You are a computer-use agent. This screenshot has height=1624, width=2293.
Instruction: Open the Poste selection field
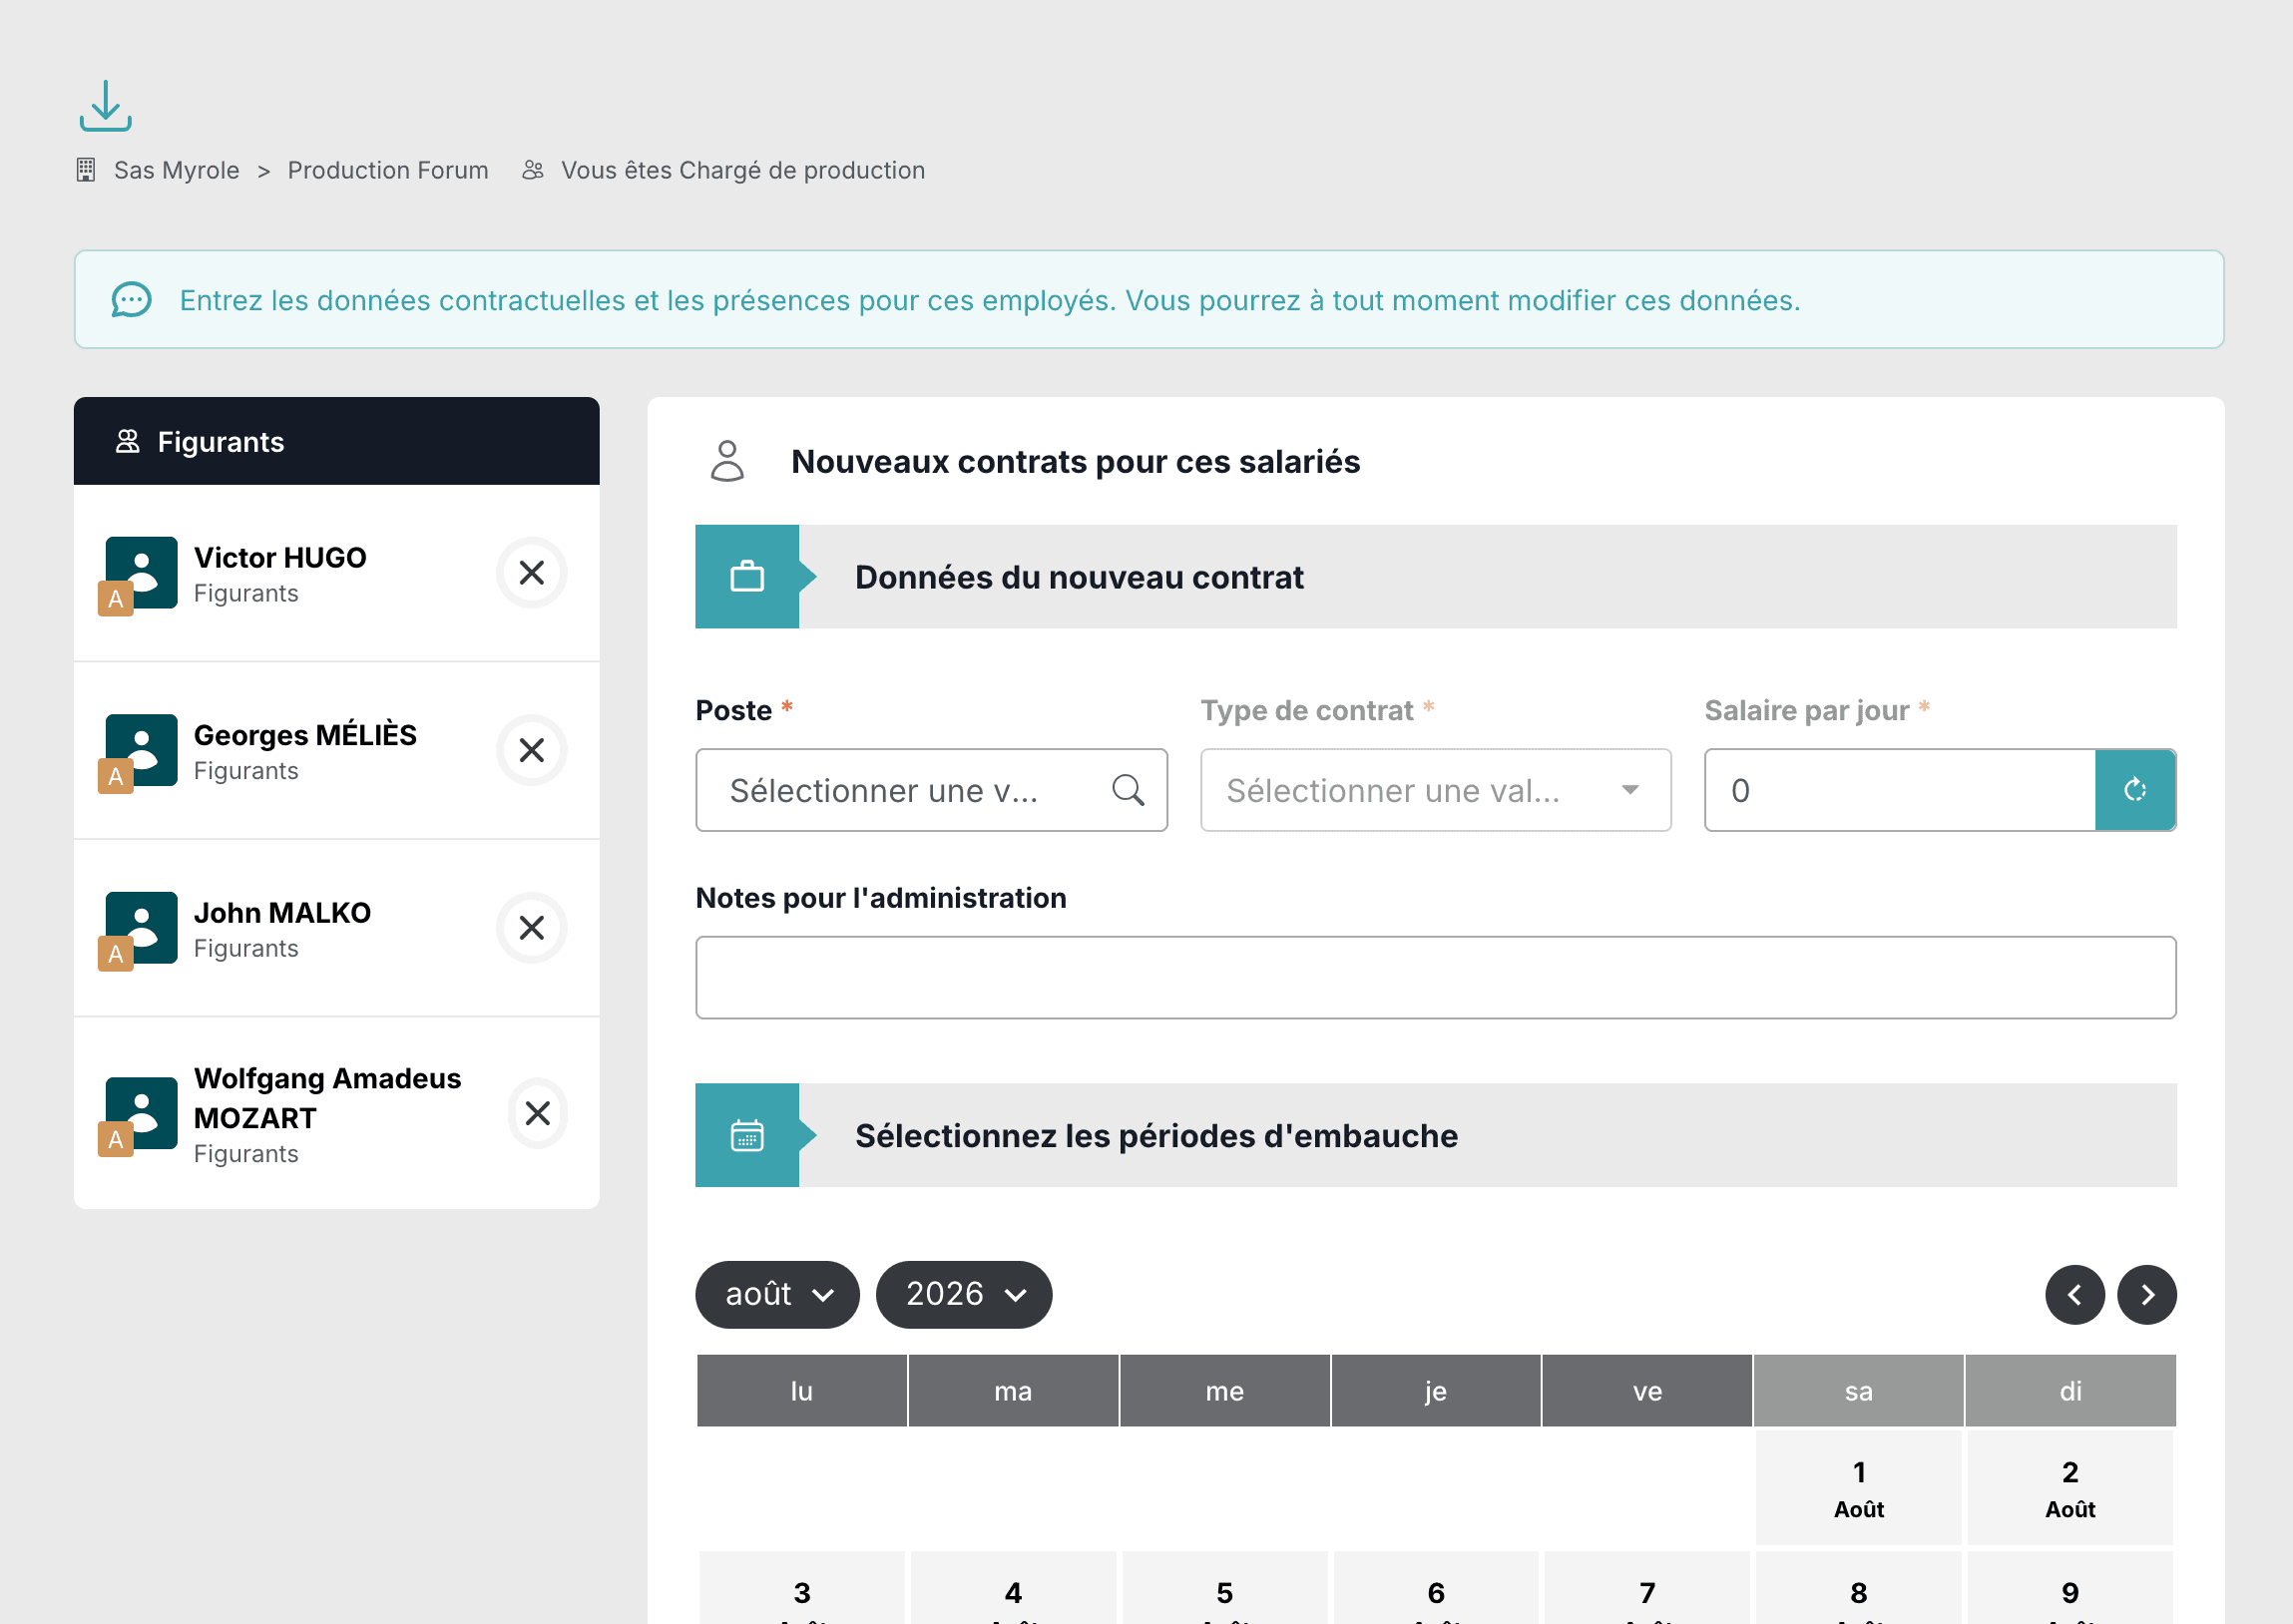point(931,790)
